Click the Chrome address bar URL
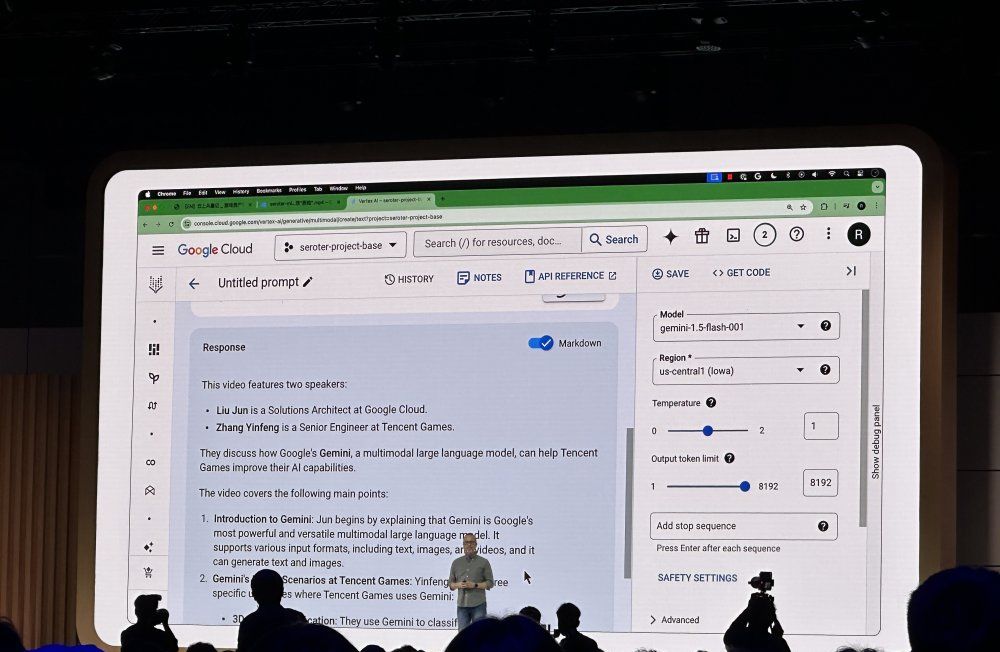Viewport: 1000px width, 652px height. 318,222
